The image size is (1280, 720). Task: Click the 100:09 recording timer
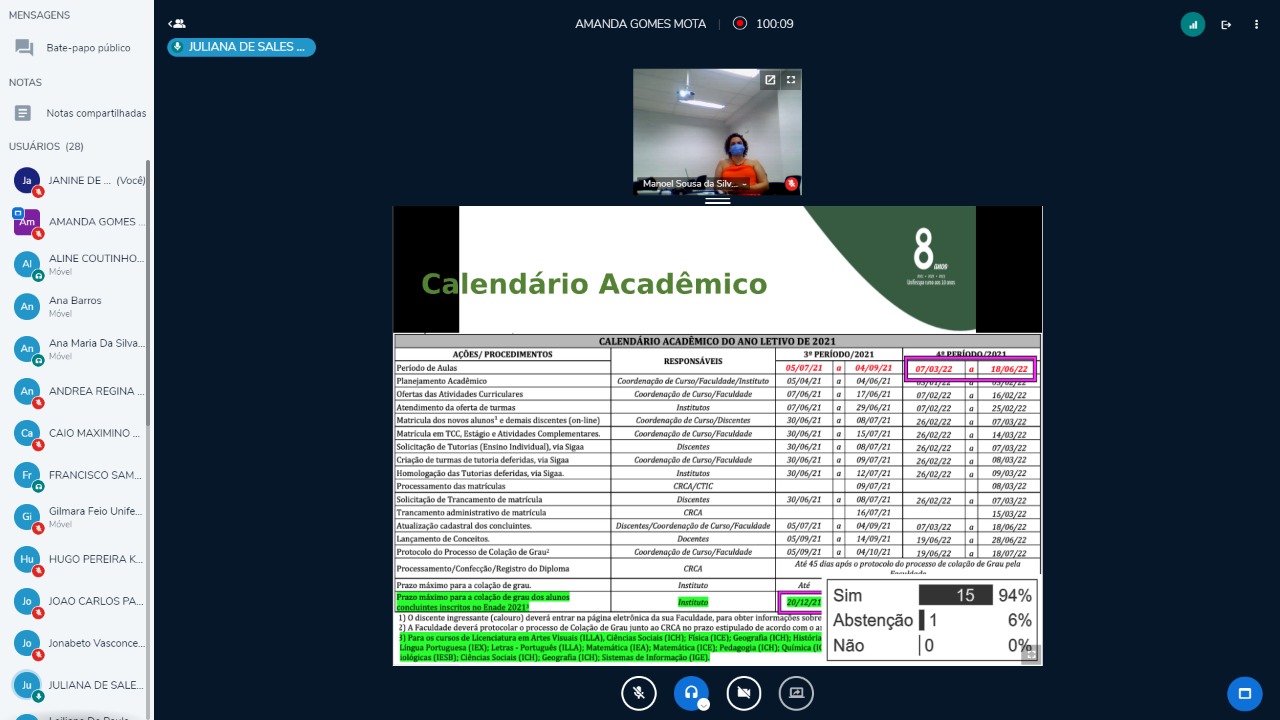[x=774, y=24]
